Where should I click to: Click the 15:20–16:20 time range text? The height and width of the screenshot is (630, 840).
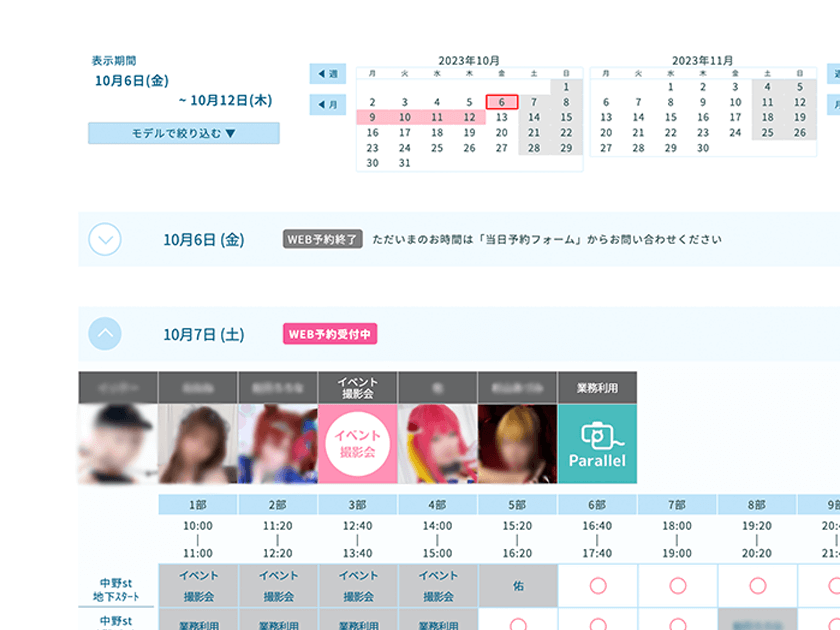tap(517, 539)
